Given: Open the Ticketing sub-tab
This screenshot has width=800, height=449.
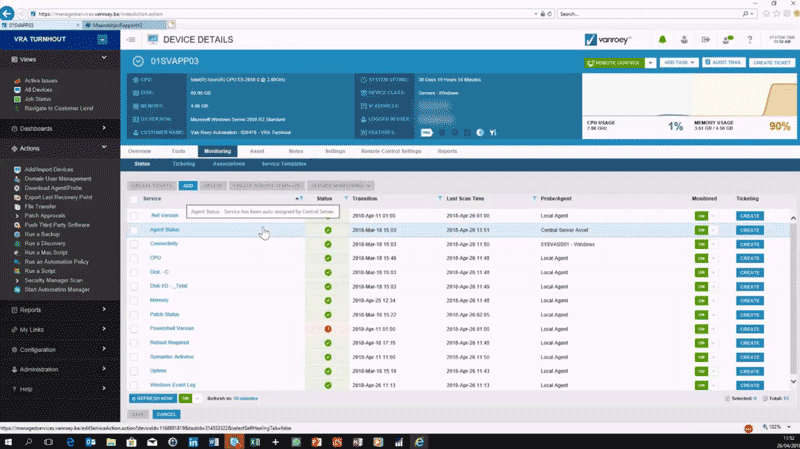Looking at the screenshot, I should point(184,164).
